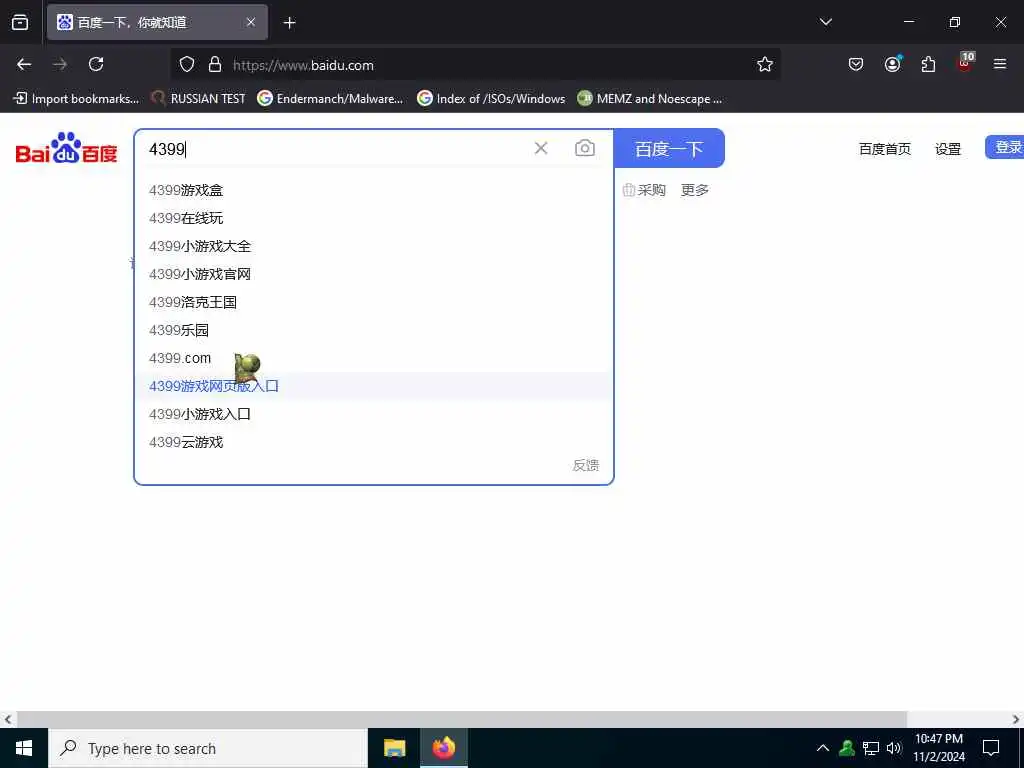The image size is (1024, 768).
Task: Open the Firefox application menu
Action: coord(1000,64)
